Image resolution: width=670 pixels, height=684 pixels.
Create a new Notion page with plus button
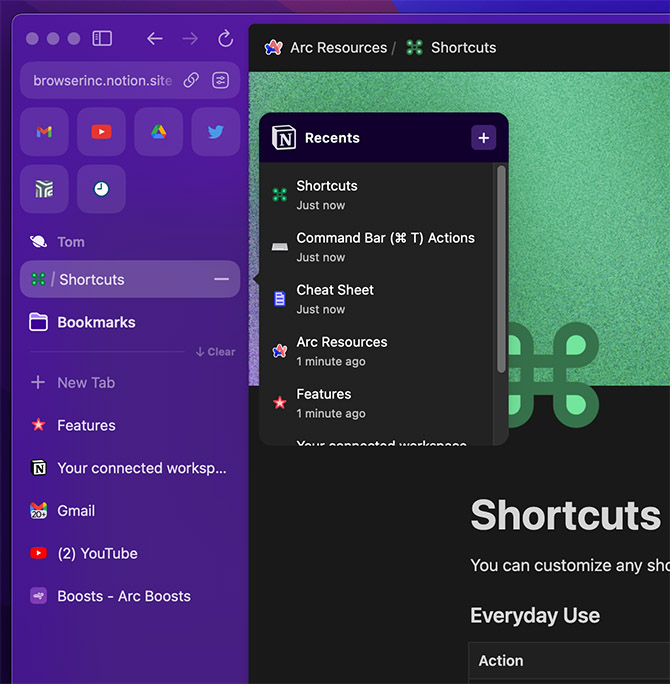coord(483,138)
